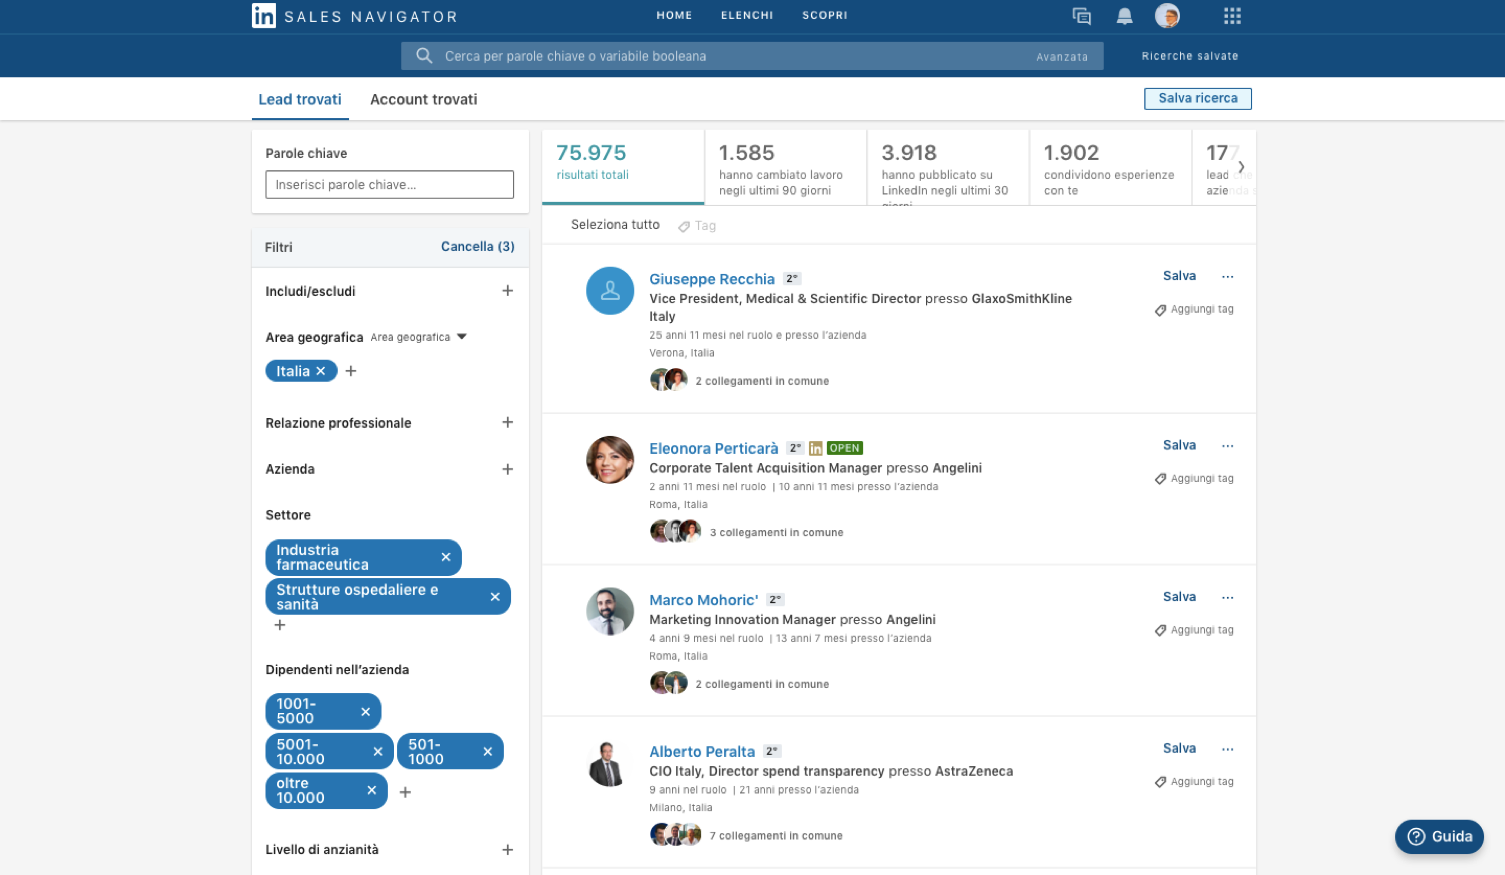Expand the Relazione professionale filter
This screenshot has width=1505, height=875.
click(508, 423)
